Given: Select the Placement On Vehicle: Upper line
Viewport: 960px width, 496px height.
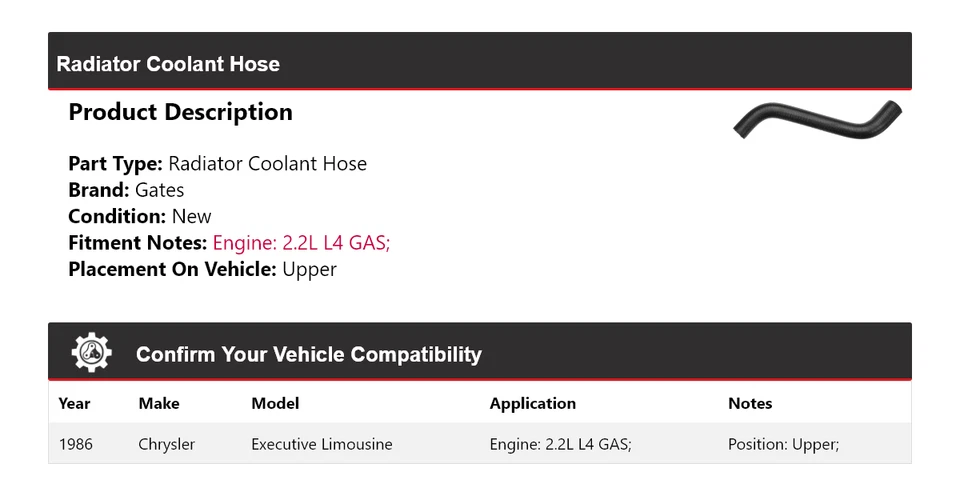Looking at the screenshot, I should 202,269.
